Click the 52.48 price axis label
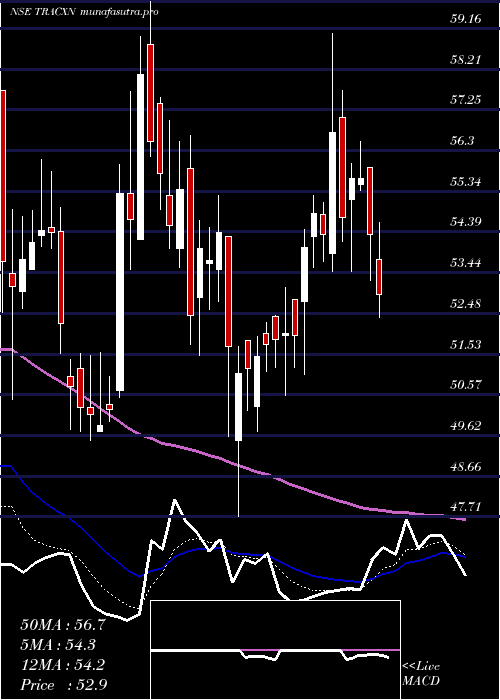 click(x=465, y=304)
